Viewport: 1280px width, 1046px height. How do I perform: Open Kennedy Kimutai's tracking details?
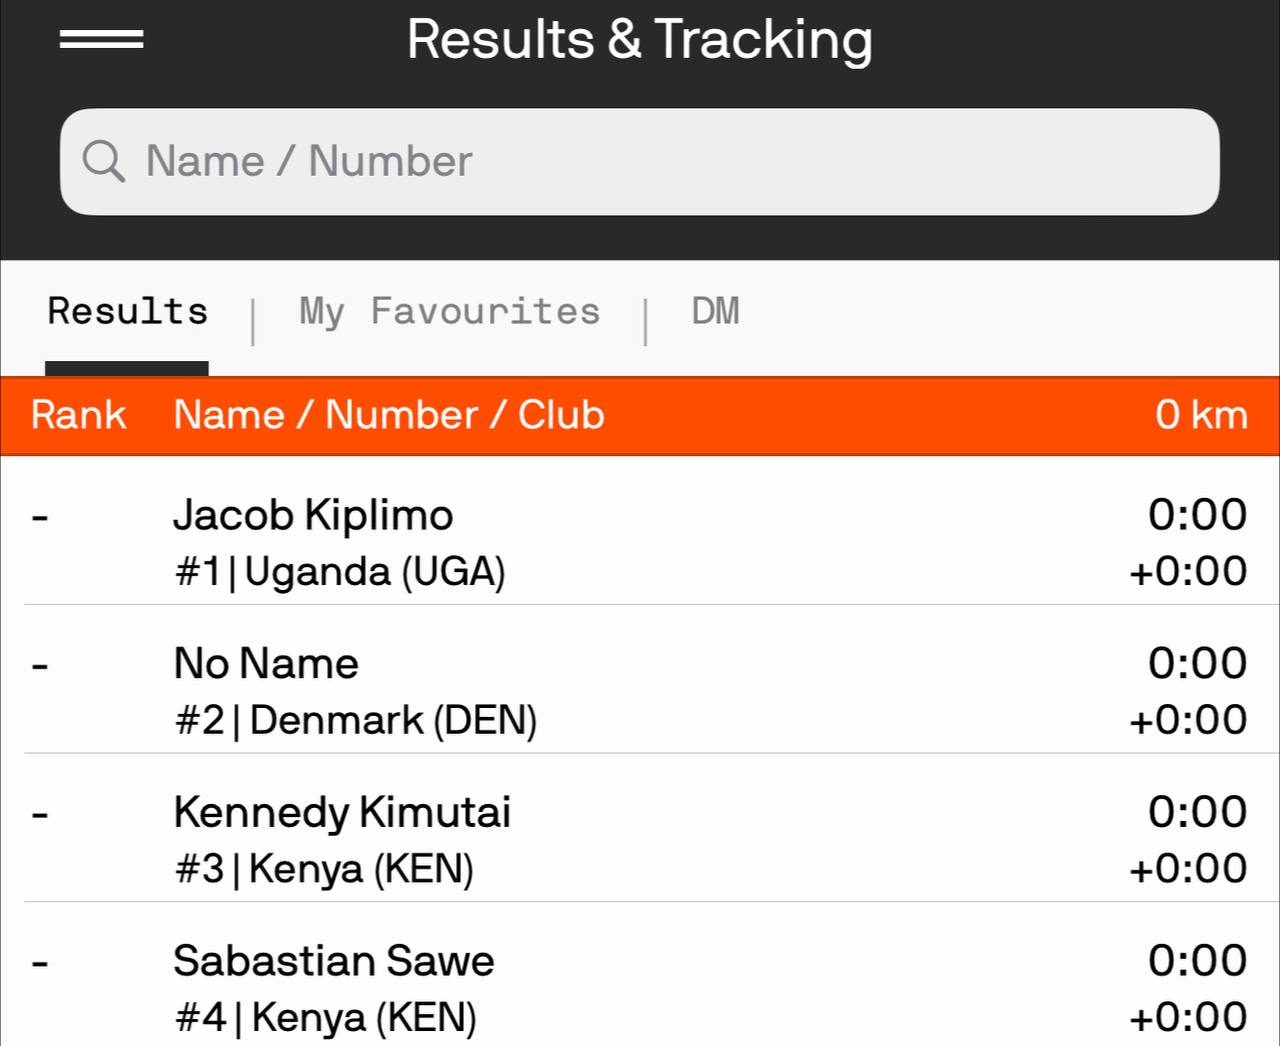pyautogui.click(x=342, y=812)
